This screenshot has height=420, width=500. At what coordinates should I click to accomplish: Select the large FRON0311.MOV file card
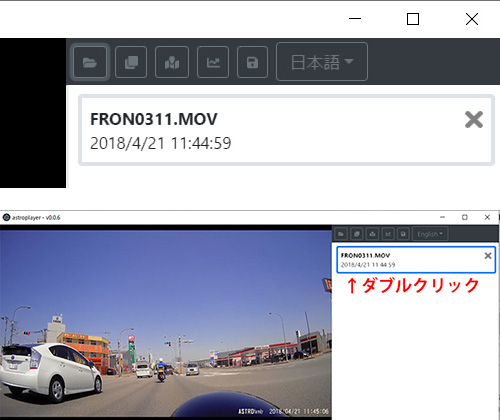coord(287,130)
